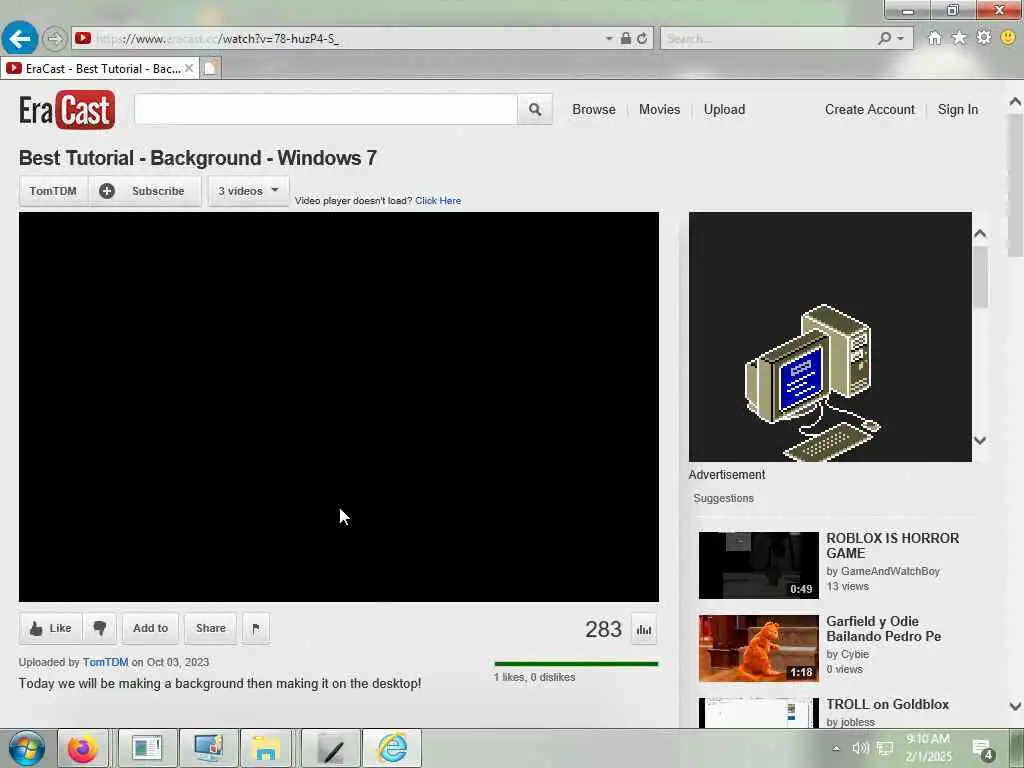Click the EraCast logo
1024x768 pixels.
click(x=67, y=110)
